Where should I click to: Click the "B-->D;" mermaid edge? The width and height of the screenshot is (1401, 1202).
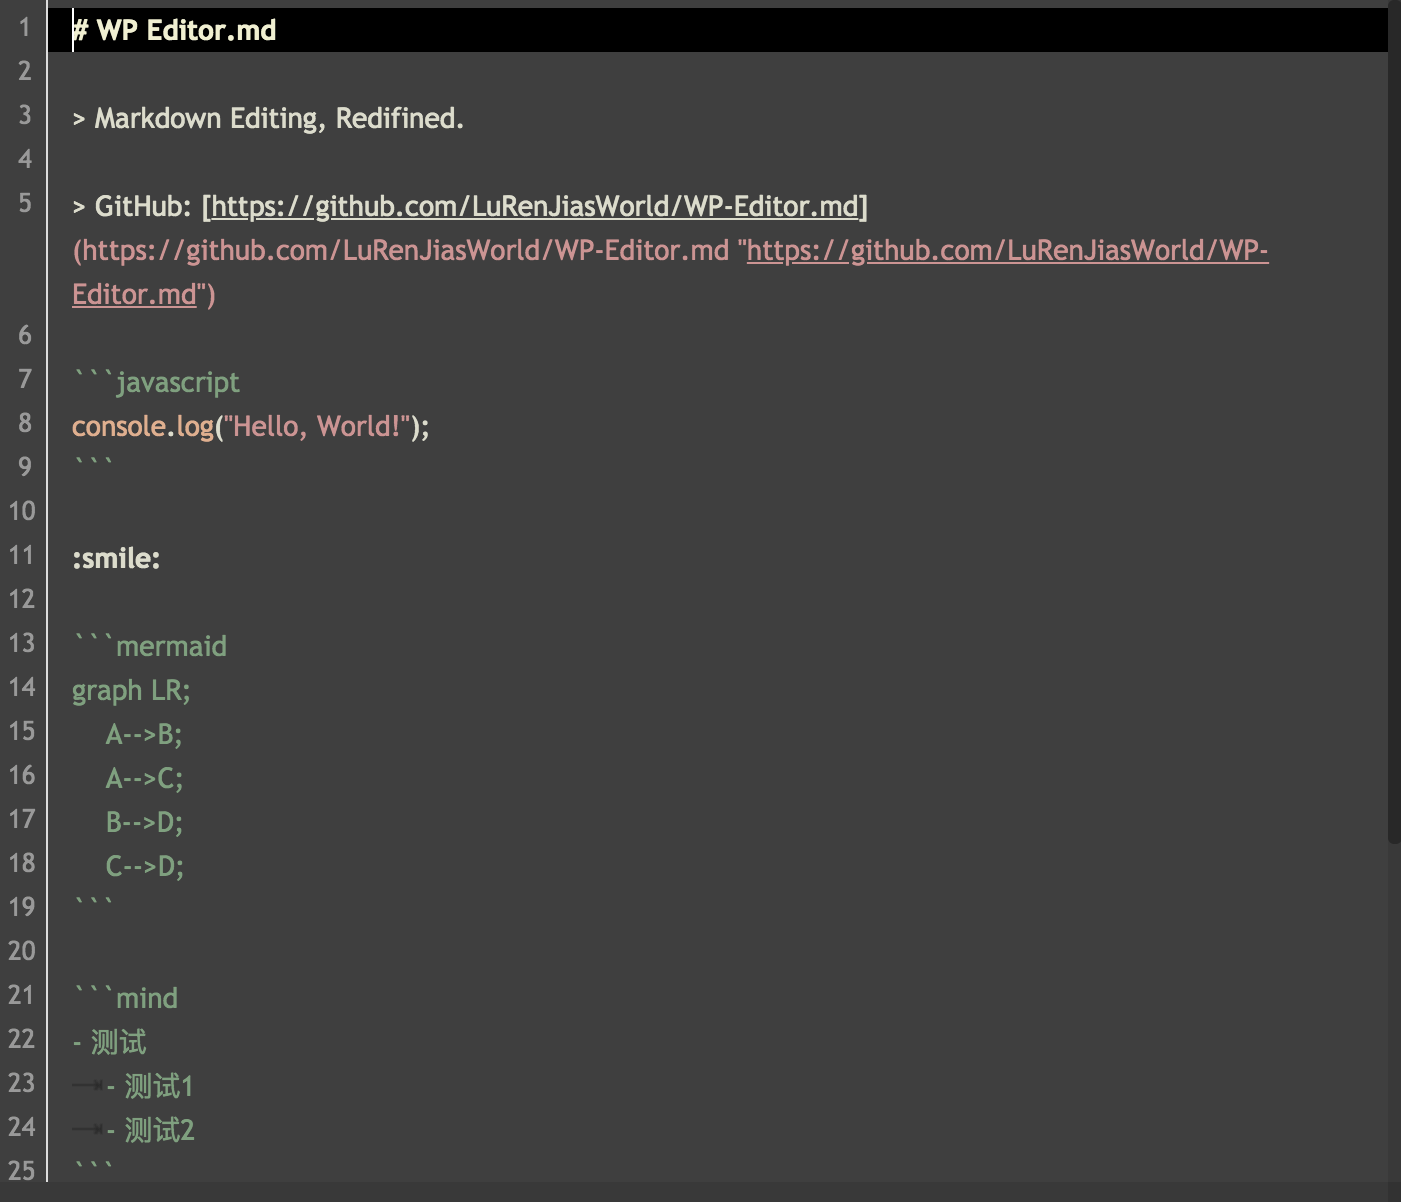click(144, 823)
